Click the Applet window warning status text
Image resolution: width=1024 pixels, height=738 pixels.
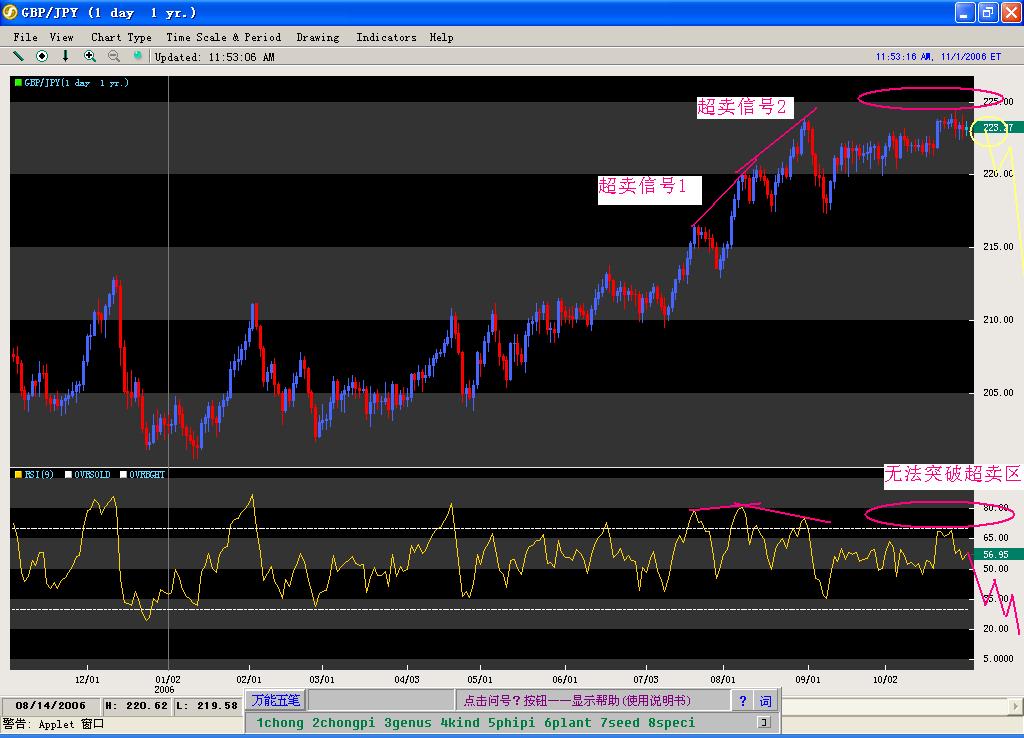[x=54, y=724]
